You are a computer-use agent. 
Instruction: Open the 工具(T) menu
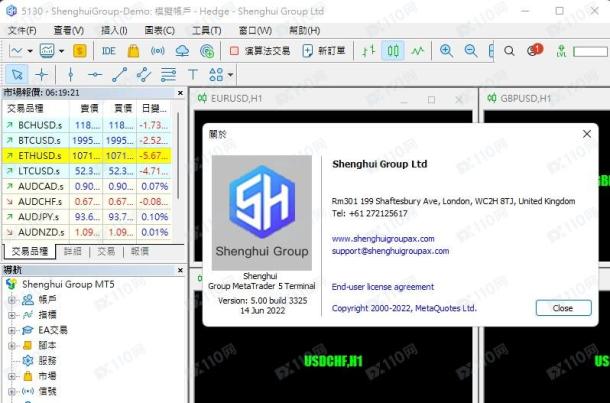[x=207, y=30]
